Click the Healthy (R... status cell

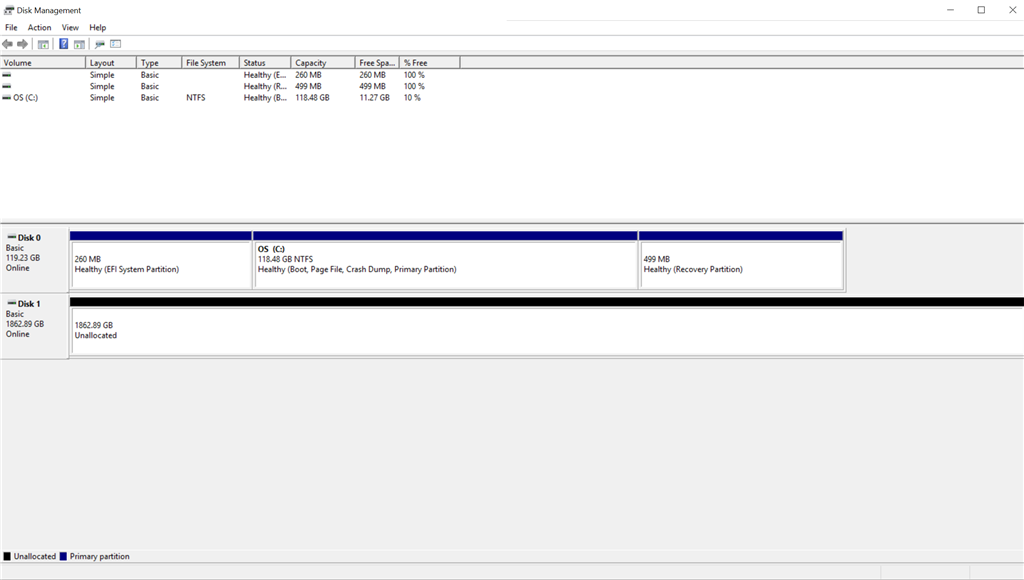[x=265, y=86]
